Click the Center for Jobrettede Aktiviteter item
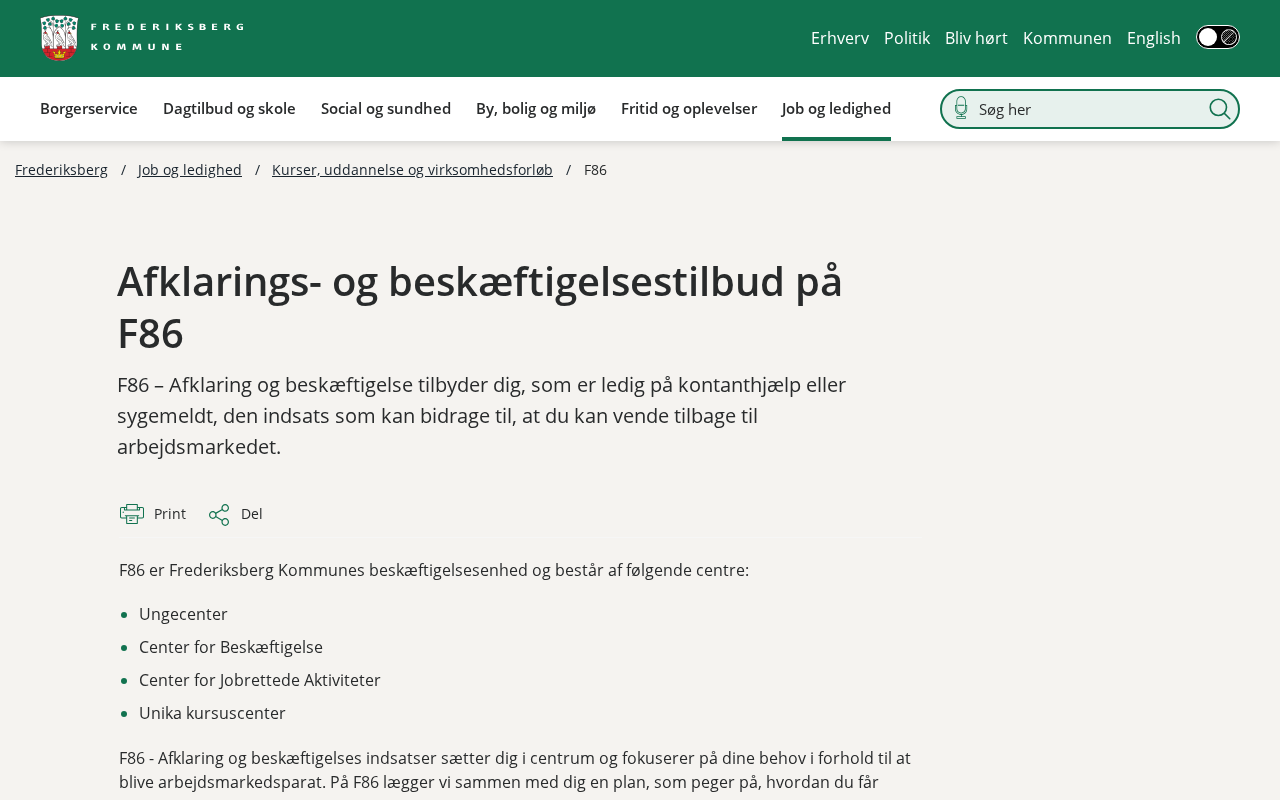1280x800 pixels. [260, 680]
